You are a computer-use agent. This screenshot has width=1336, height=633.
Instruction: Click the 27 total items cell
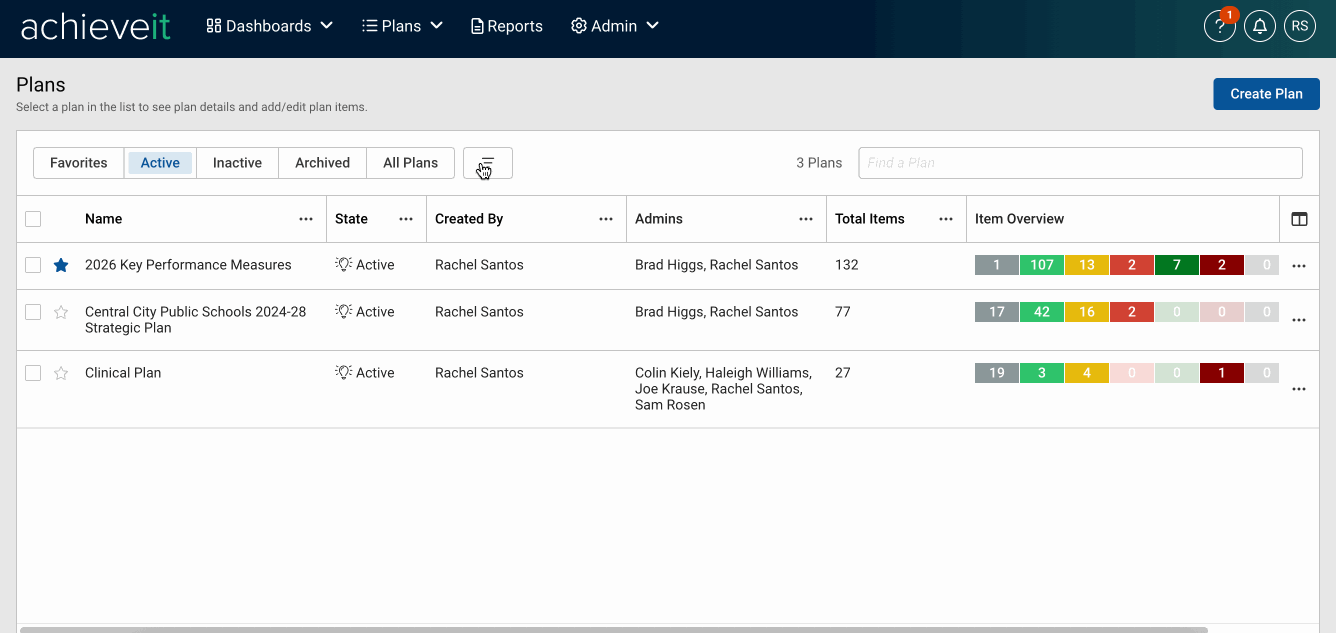pos(843,373)
